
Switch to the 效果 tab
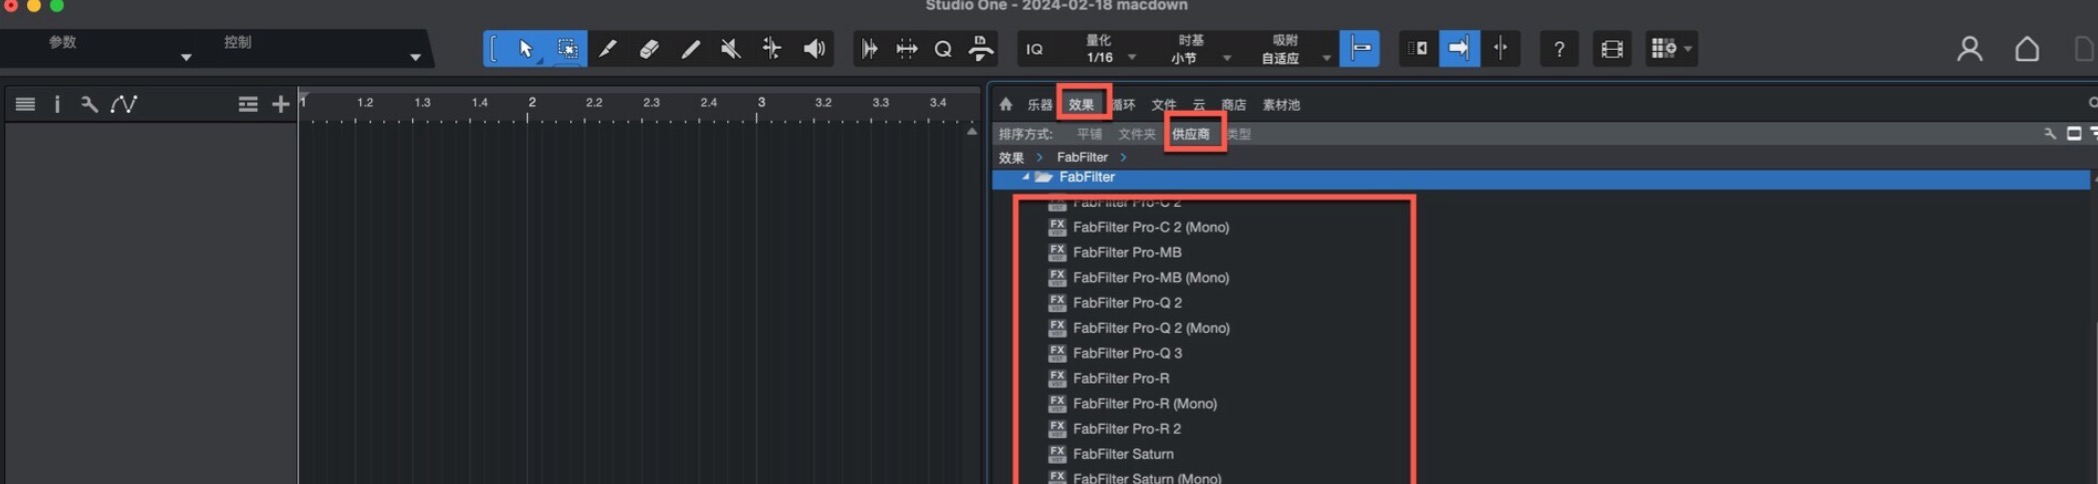(1081, 104)
